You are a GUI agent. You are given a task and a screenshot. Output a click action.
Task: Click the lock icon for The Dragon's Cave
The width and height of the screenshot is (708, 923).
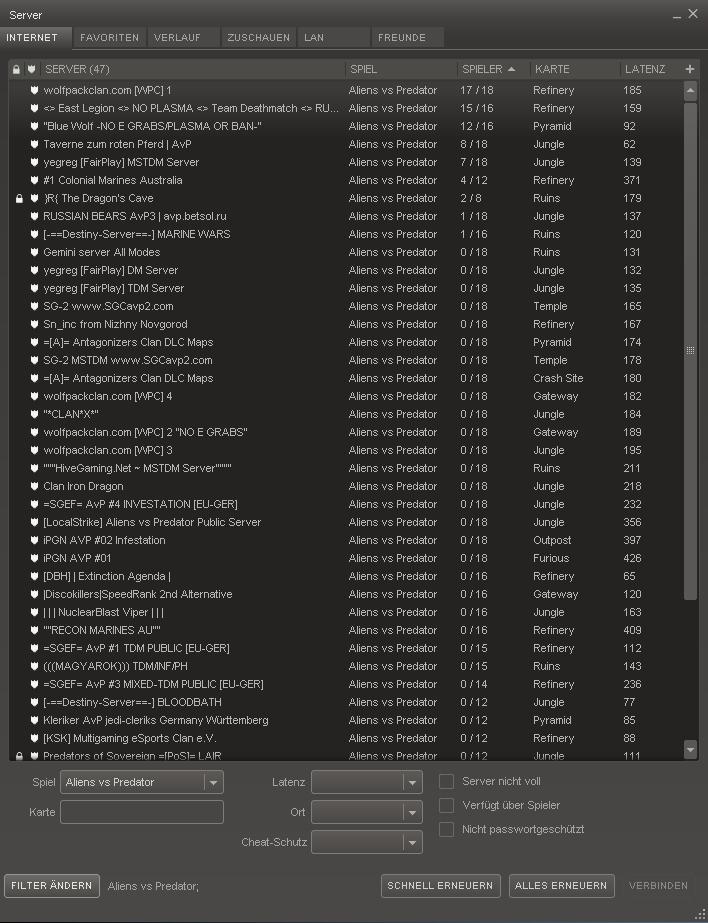click(x=19, y=198)
